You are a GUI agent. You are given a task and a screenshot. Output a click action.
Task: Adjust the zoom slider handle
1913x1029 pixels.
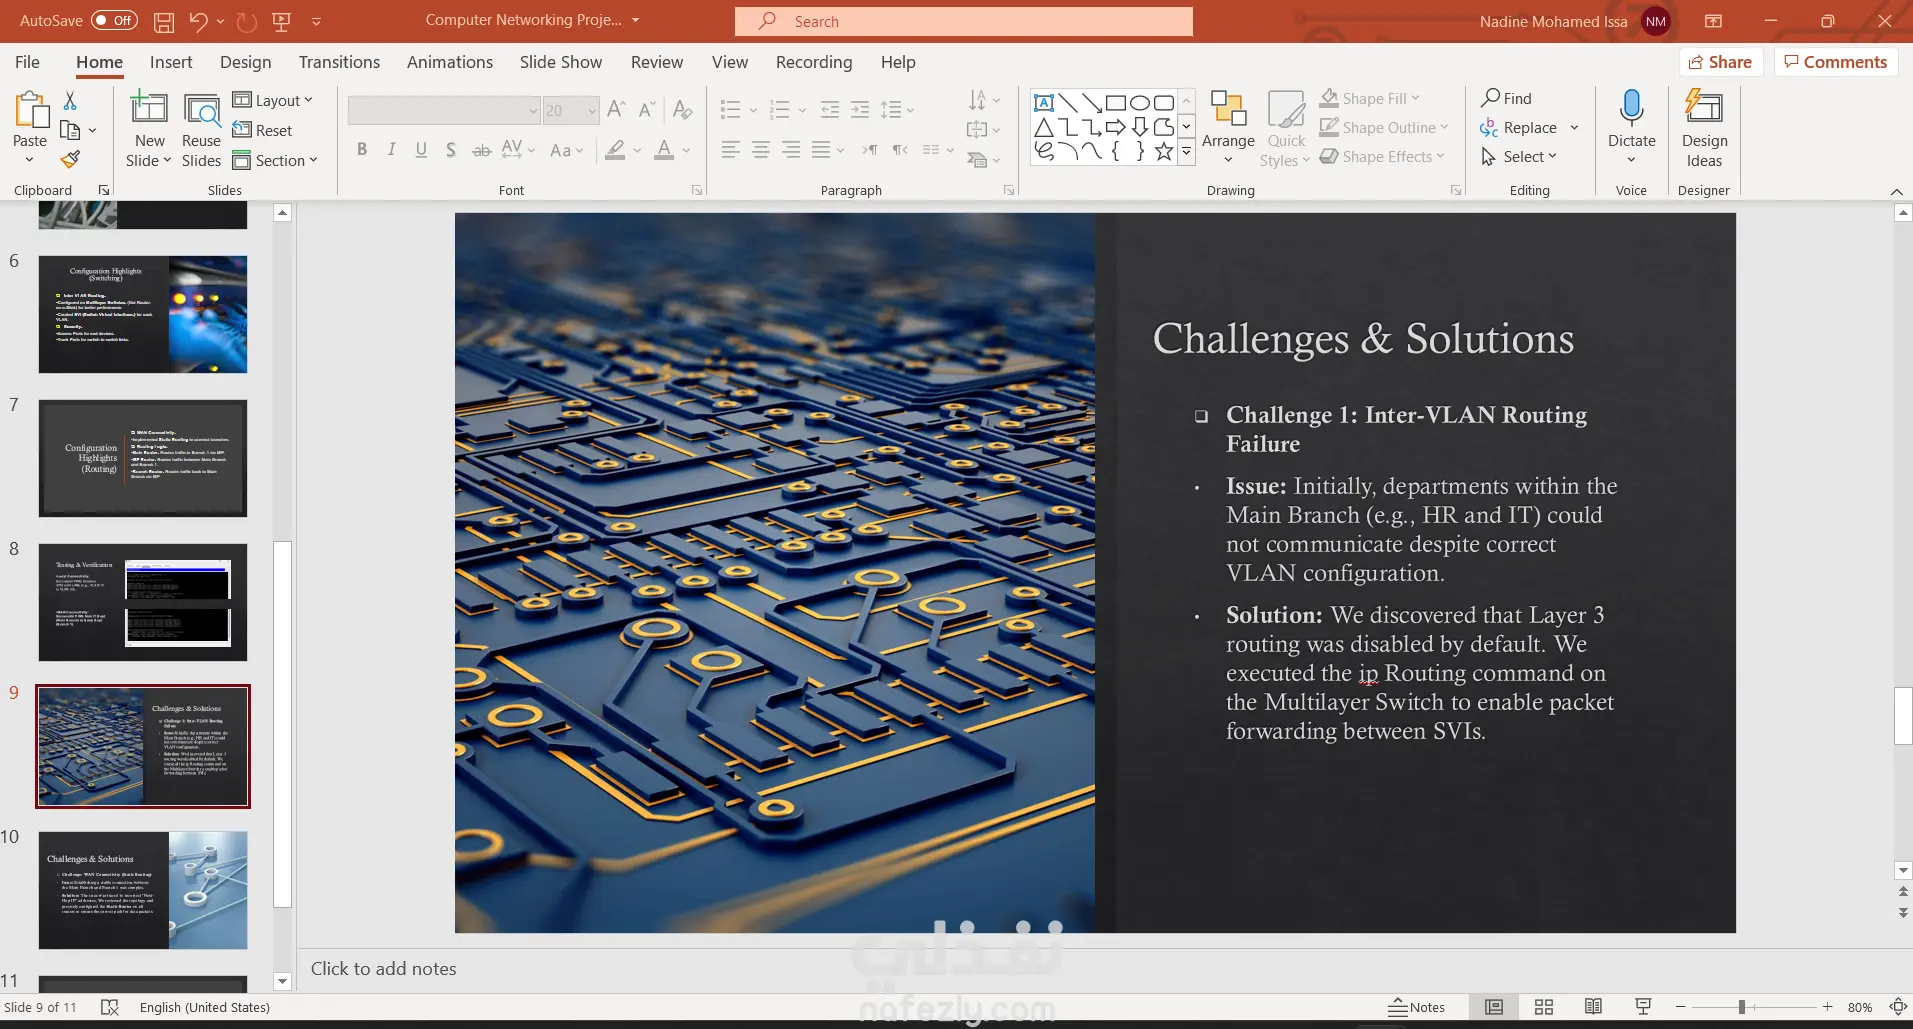pos(1741,1007)
